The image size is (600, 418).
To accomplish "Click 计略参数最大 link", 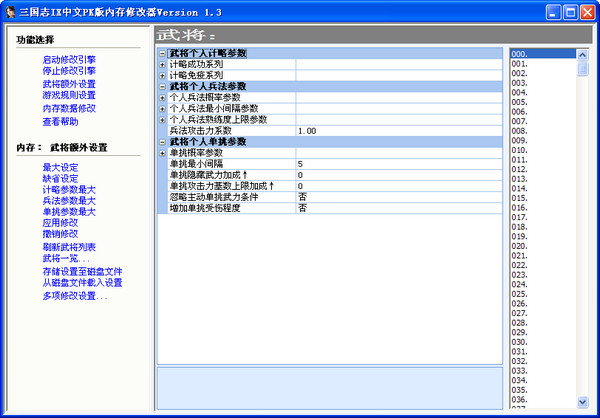I will [x=69, y=190].
